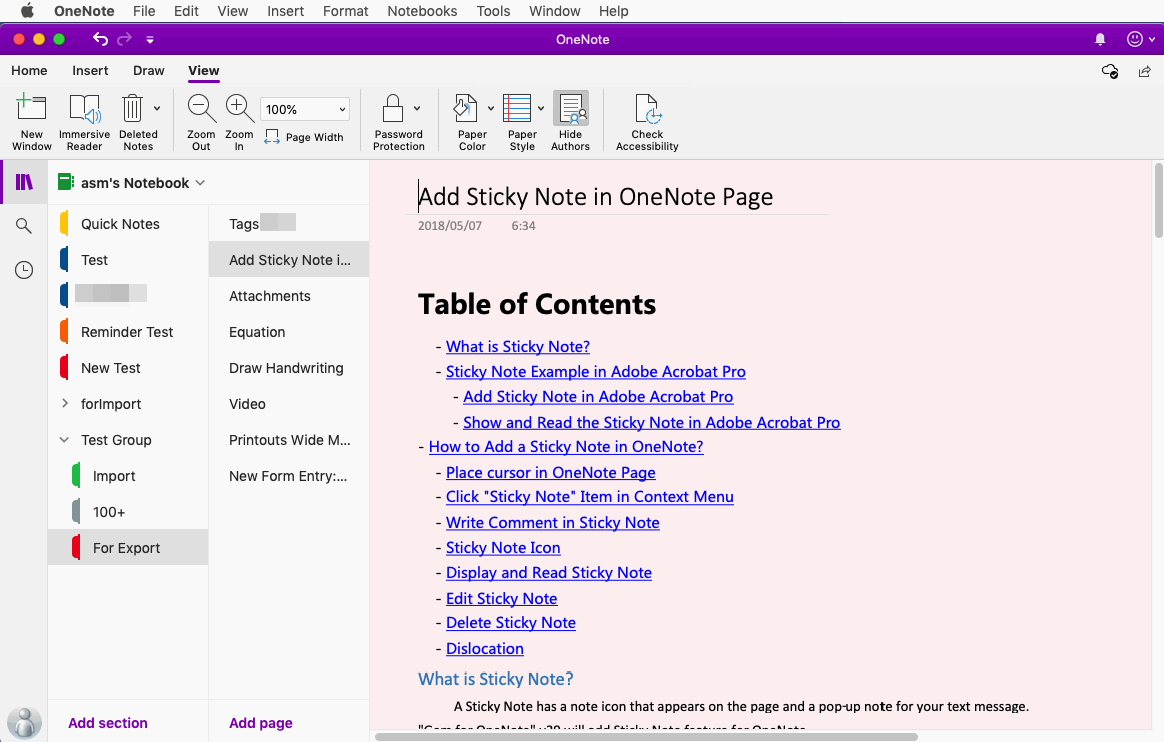Screen dimensions: 1164x742
Task: Switch to the Draw ribbon tab
Action: point(148,71)
